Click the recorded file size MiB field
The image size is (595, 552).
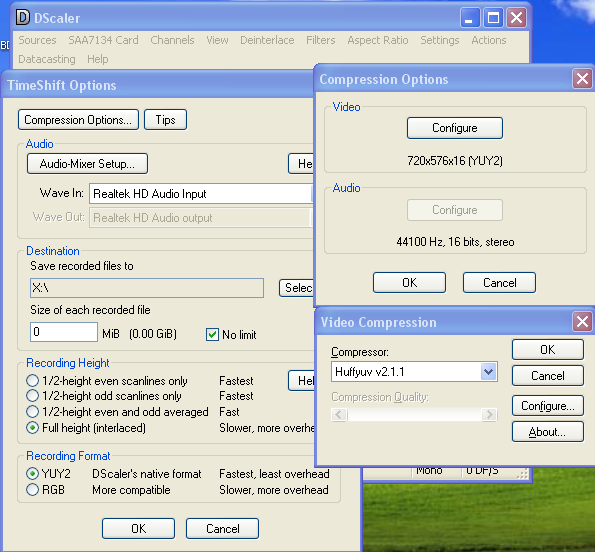point(64,332)
